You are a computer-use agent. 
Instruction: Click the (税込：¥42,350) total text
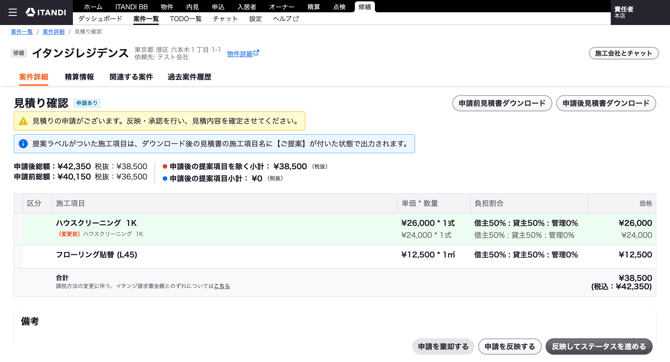click(x=622, y=287)
